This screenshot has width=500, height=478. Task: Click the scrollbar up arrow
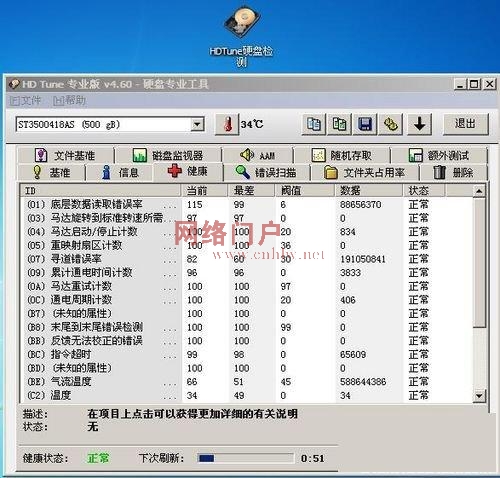tap(479, 191)
